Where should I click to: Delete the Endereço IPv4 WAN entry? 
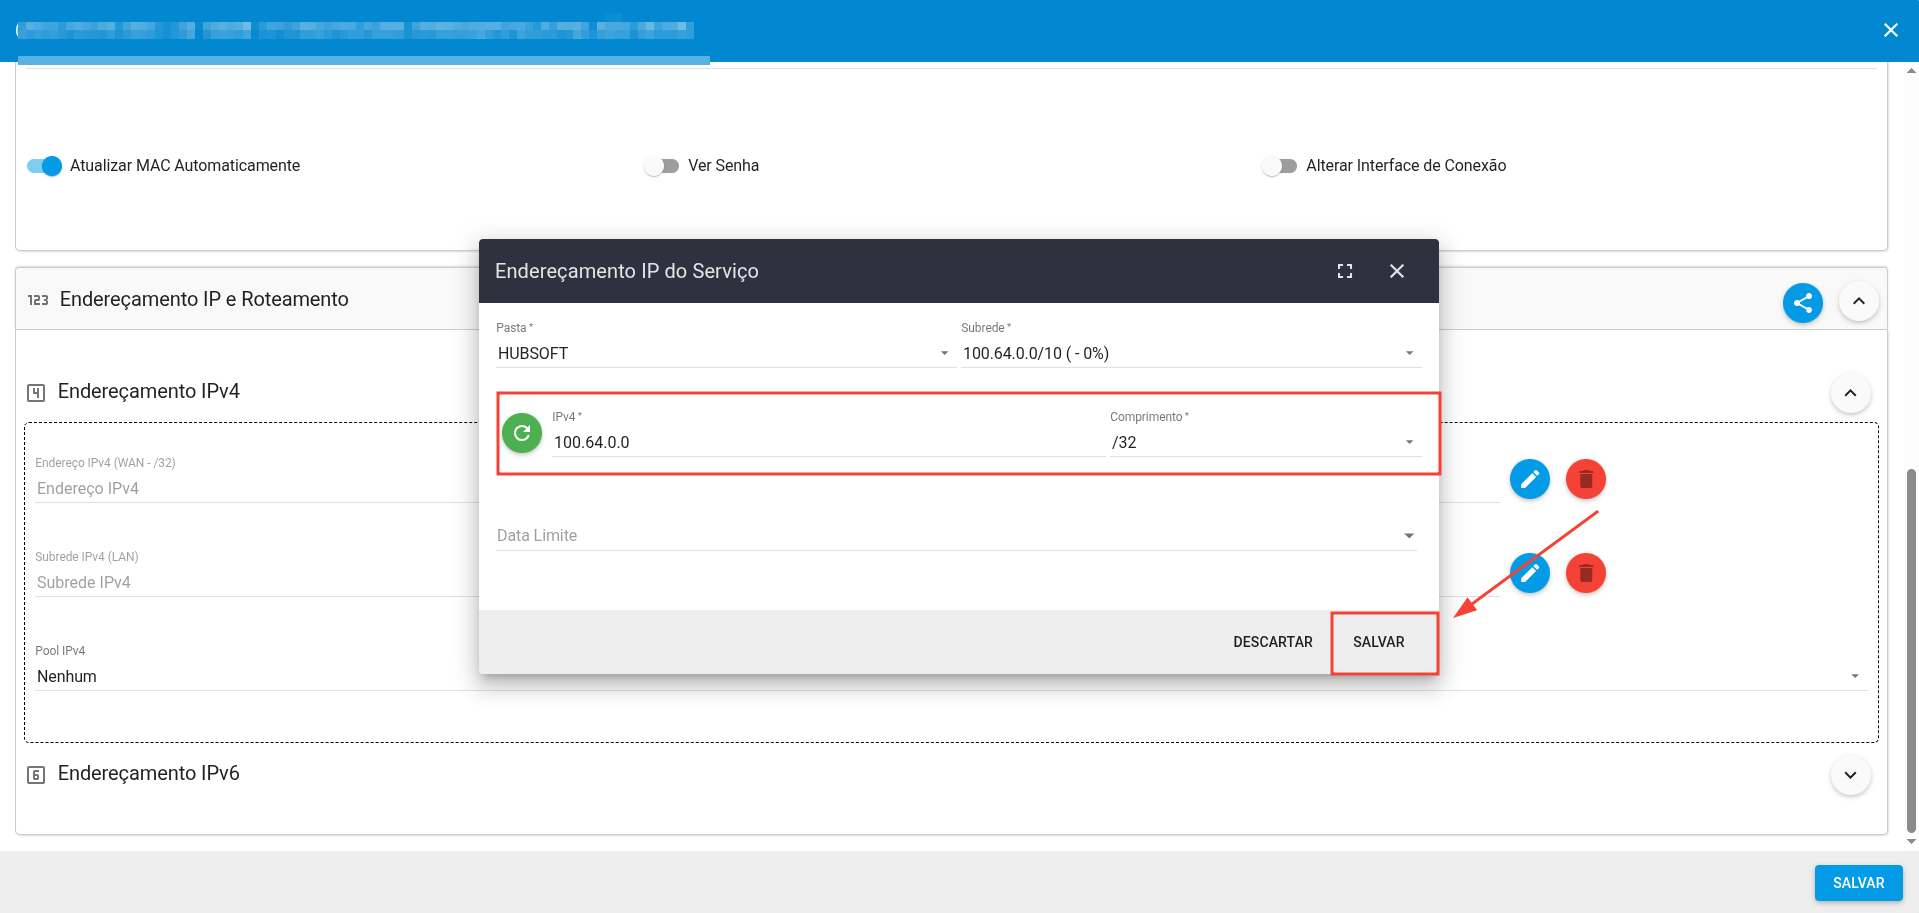coord(1585,480)
